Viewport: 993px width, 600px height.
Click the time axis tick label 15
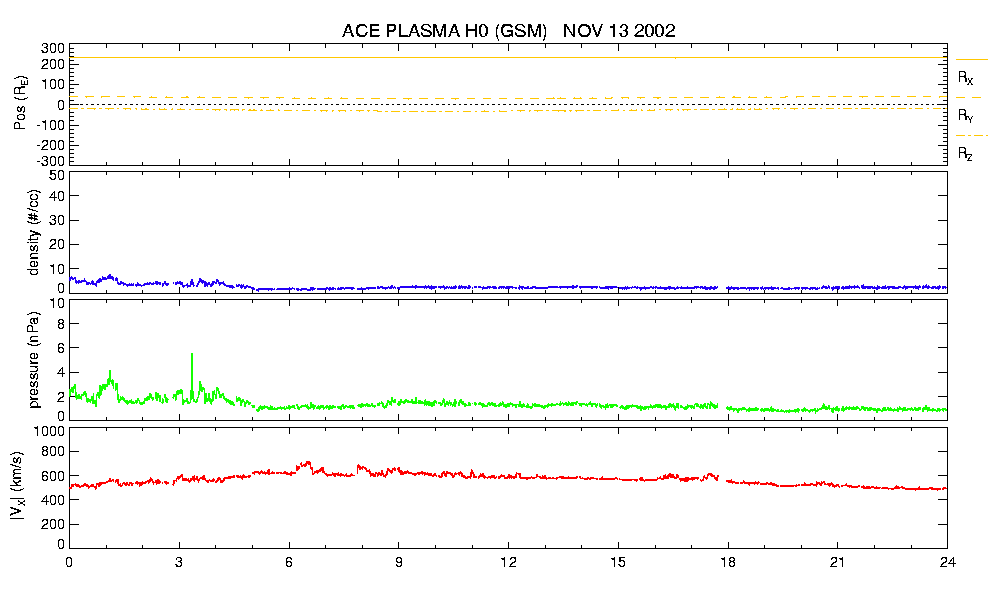click(x=618, y=562)
